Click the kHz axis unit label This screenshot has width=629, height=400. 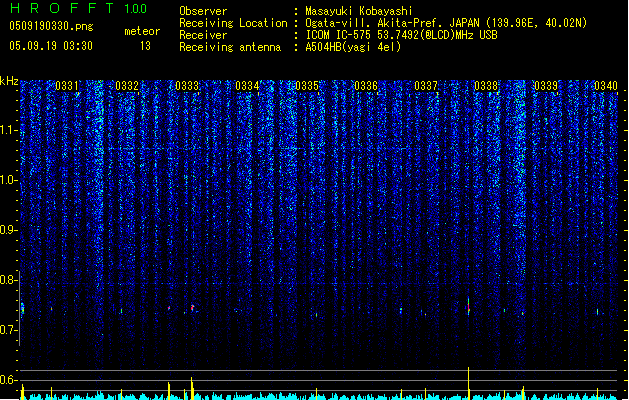(9, 81)
